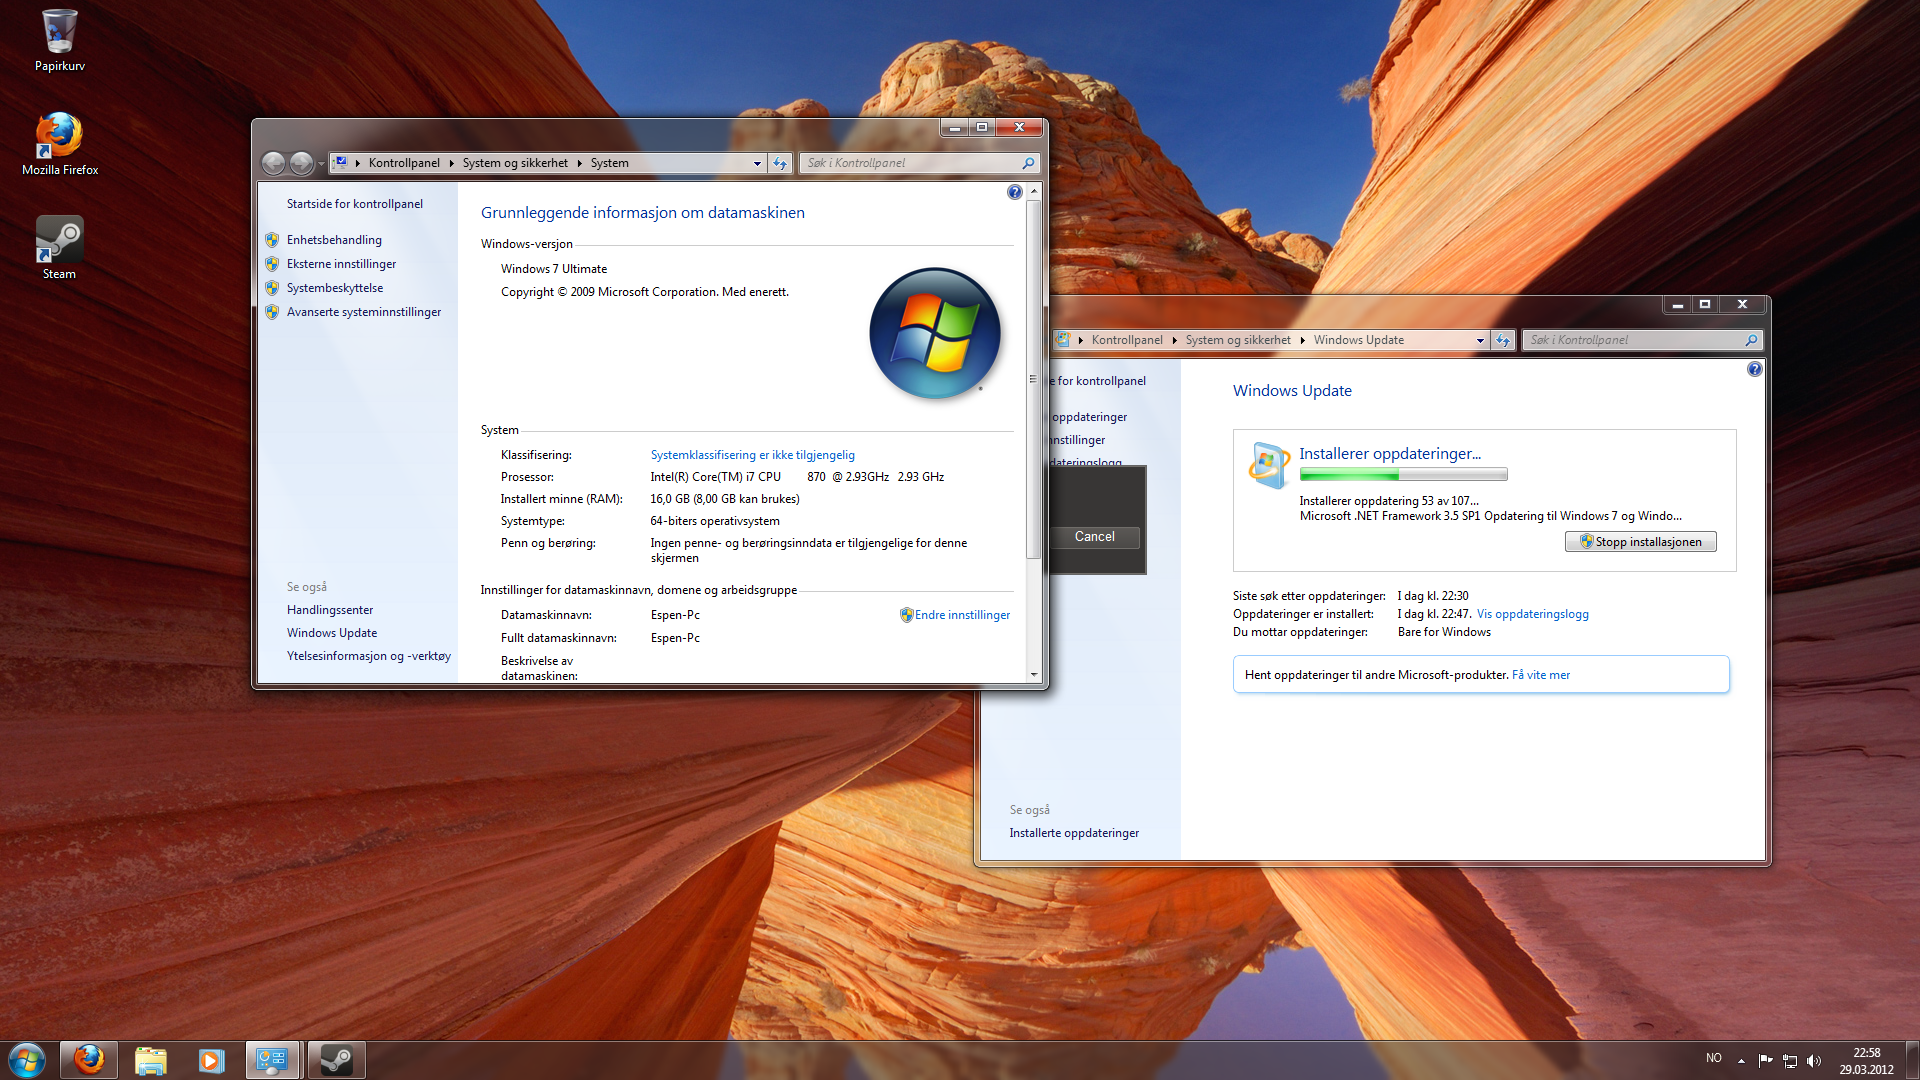1920x1080 pixels.
Task: Expand System og sikkerhet breadcrumb arrow in System window
Action: [579, 163]
